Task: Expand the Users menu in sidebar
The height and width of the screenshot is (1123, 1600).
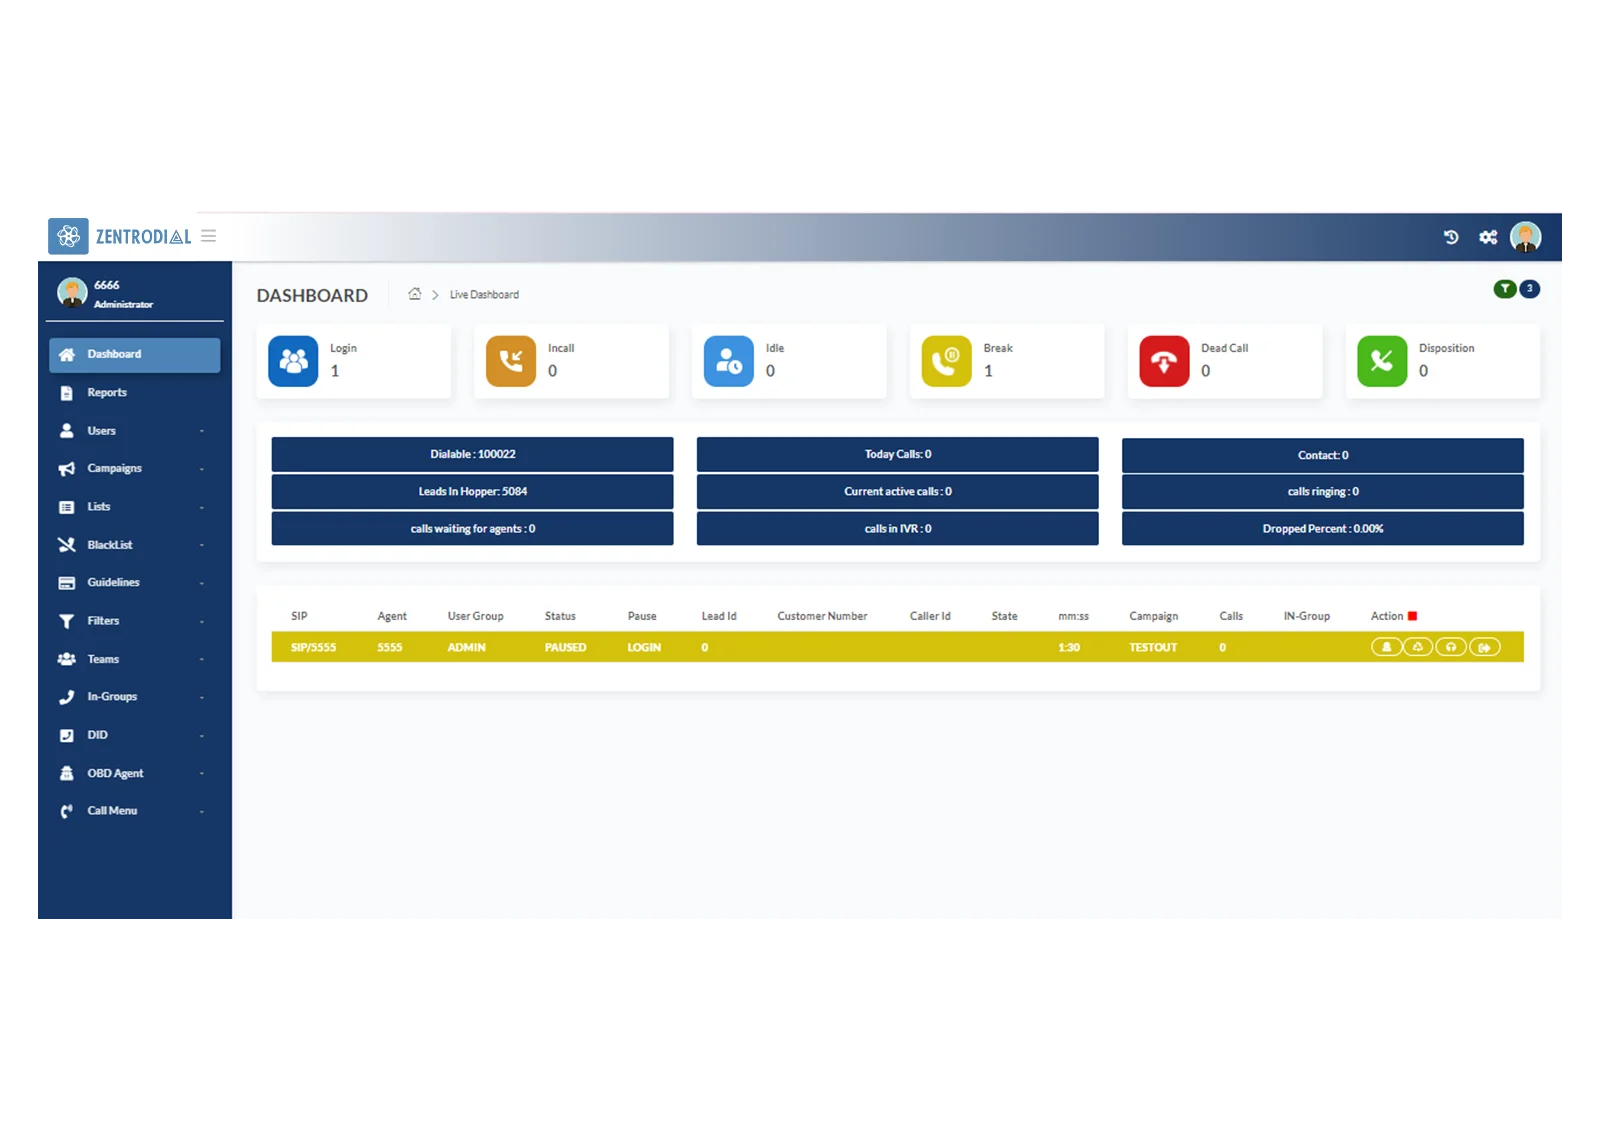Action: (x=101, y=430)
